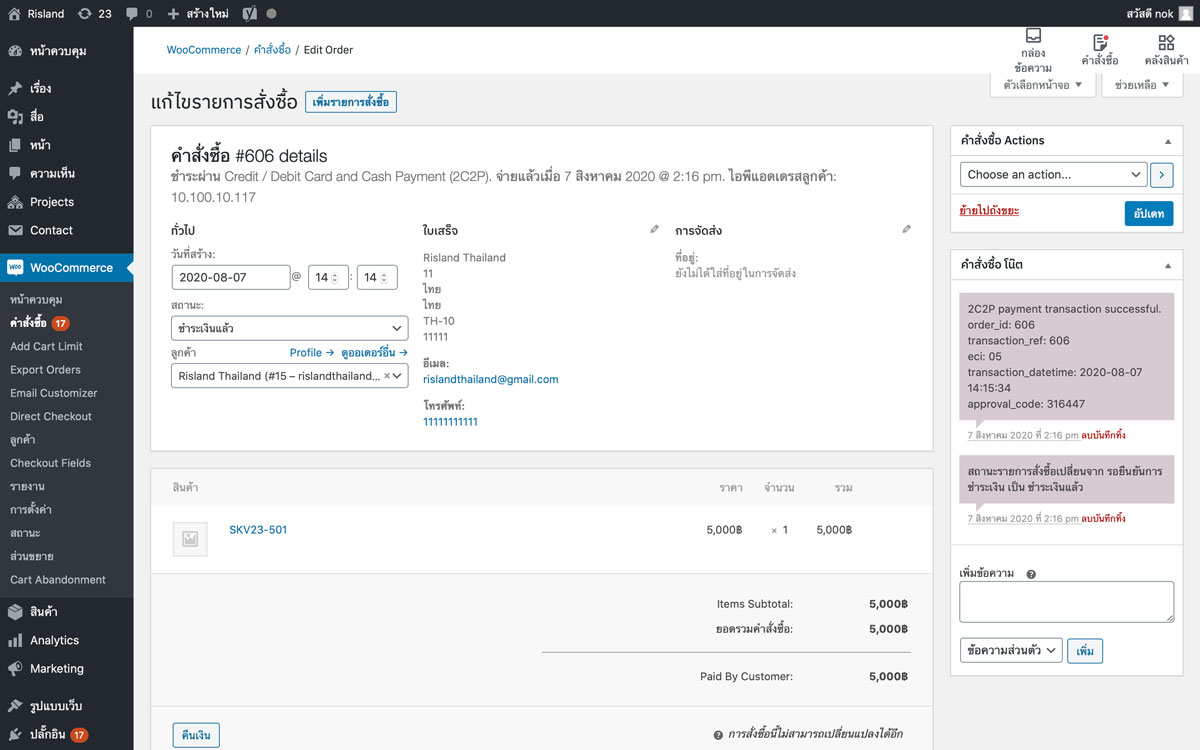Click the help icon next to เพิ่มข้อความ

tap(1030, 574)
